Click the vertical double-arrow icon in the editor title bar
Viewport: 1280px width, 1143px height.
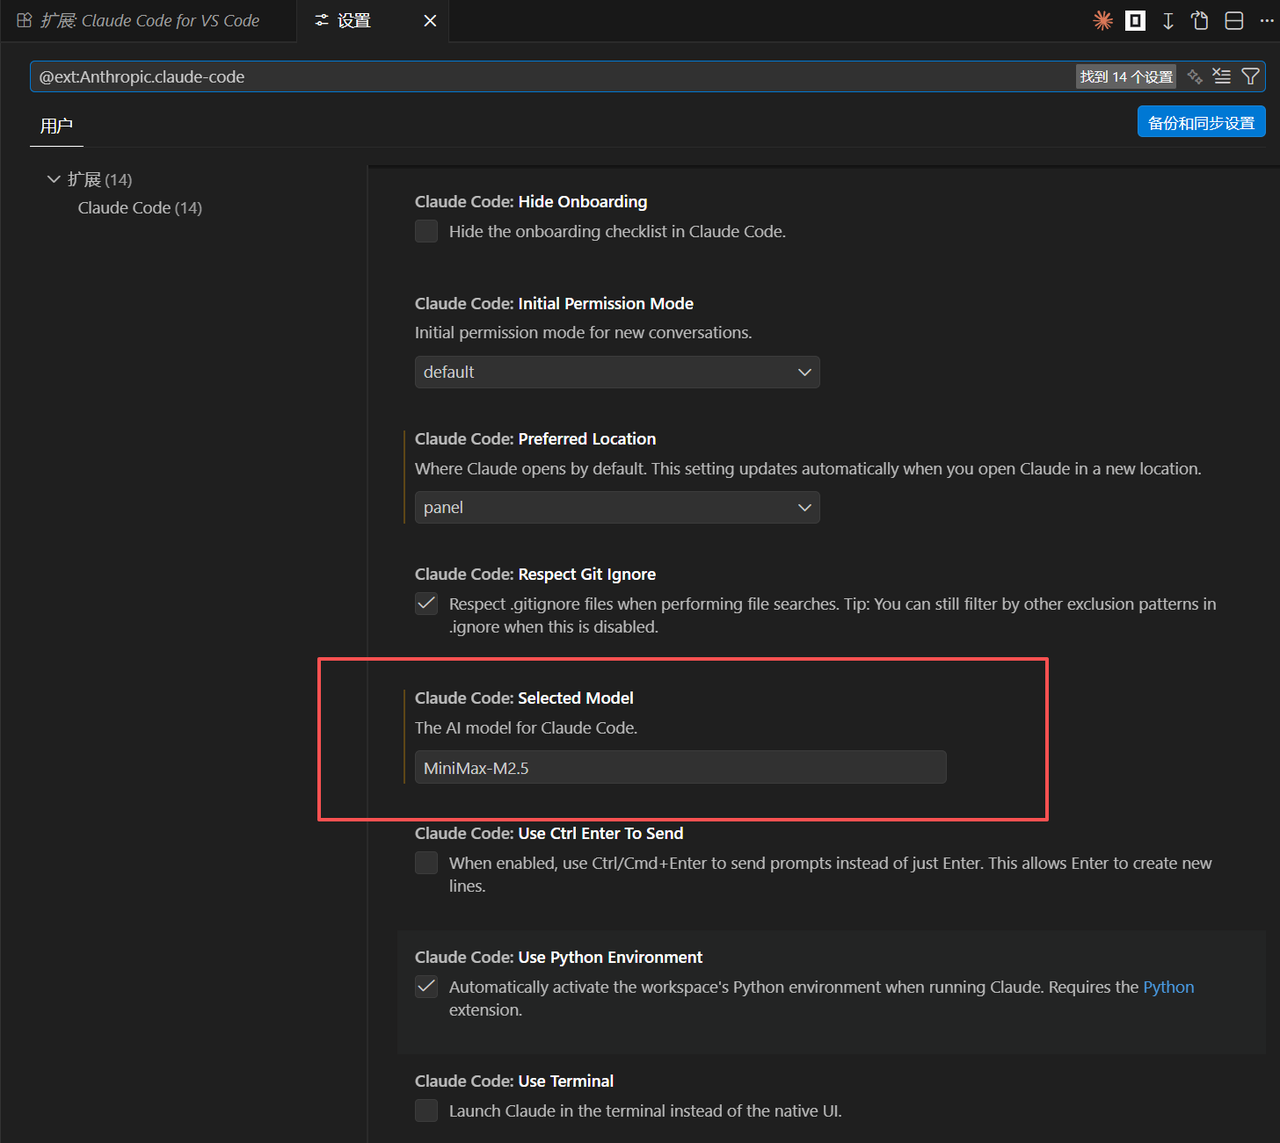point(1168,21)
